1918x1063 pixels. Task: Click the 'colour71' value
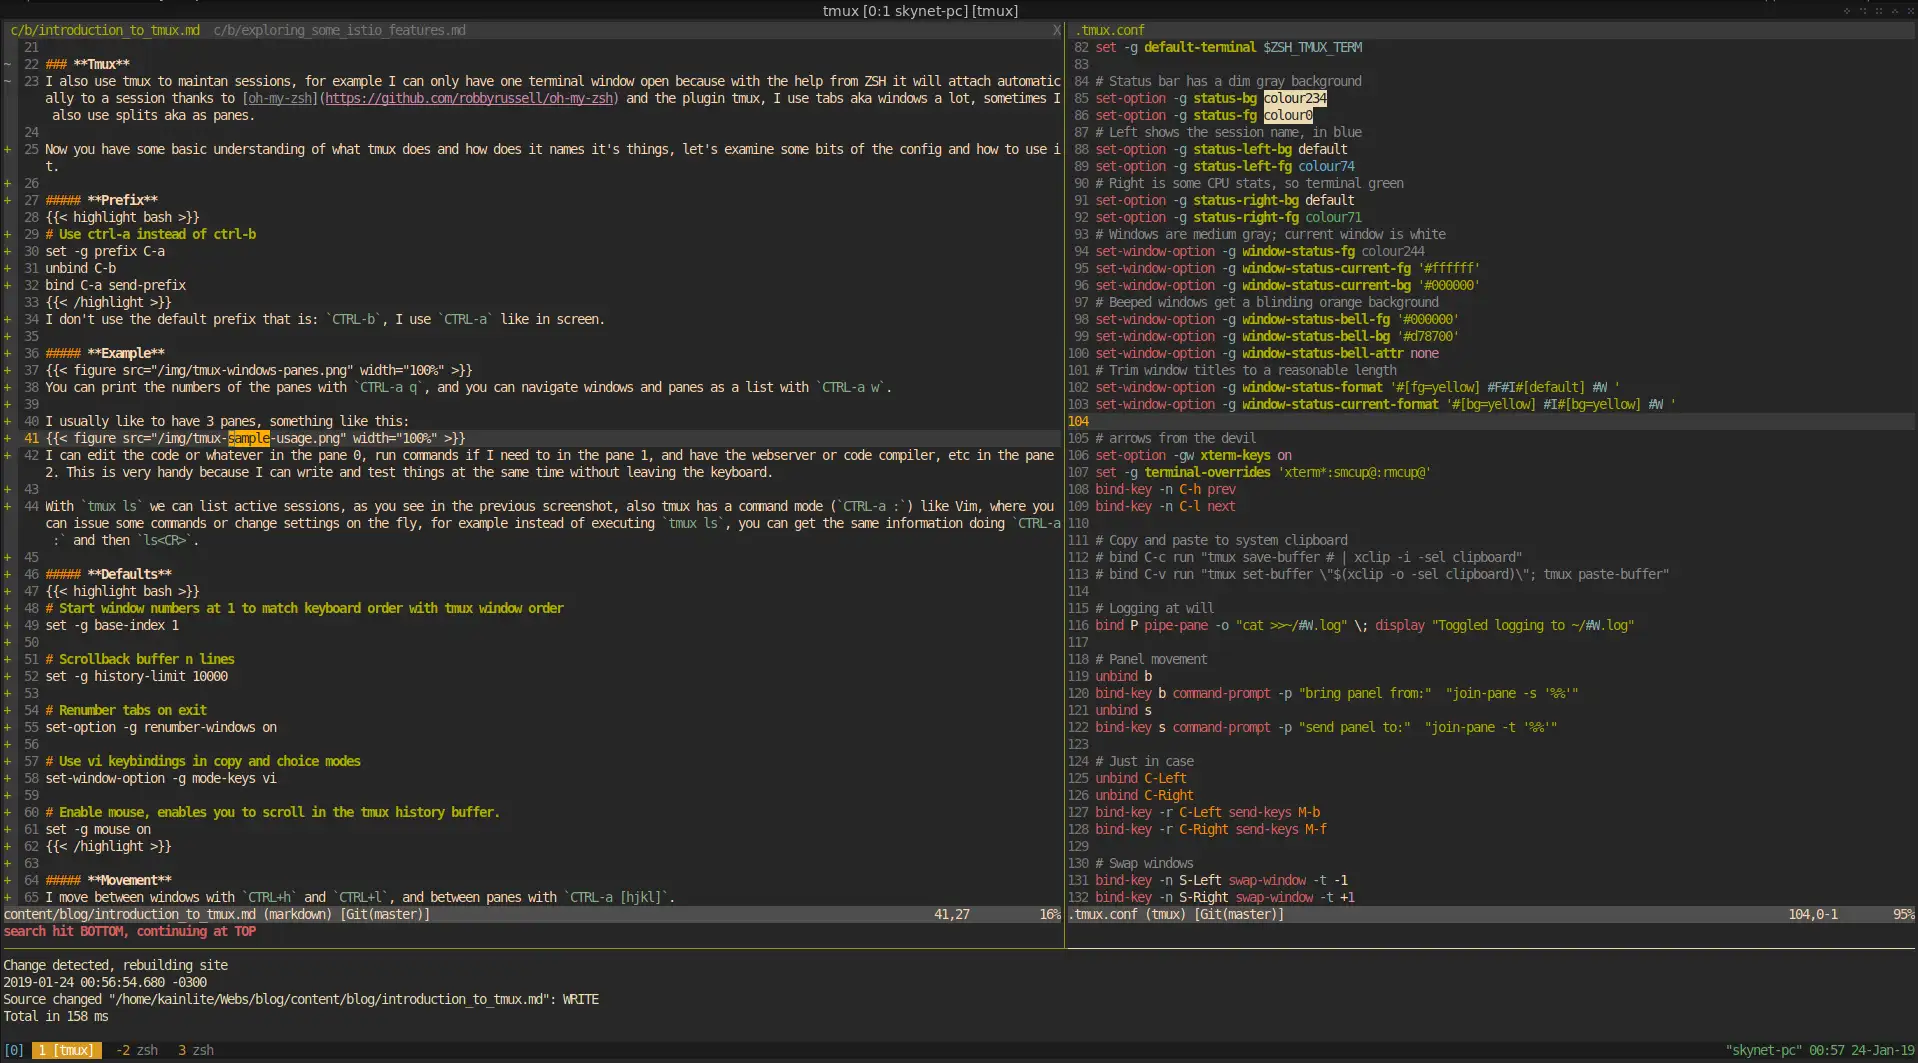1334,217
